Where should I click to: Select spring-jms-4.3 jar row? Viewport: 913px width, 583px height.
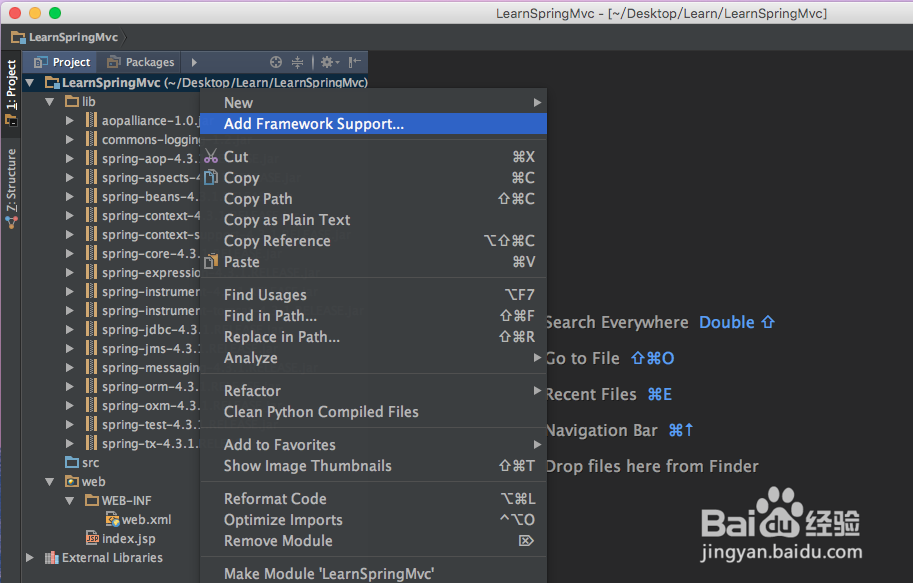pyautogui.click(x=111, y=348)
